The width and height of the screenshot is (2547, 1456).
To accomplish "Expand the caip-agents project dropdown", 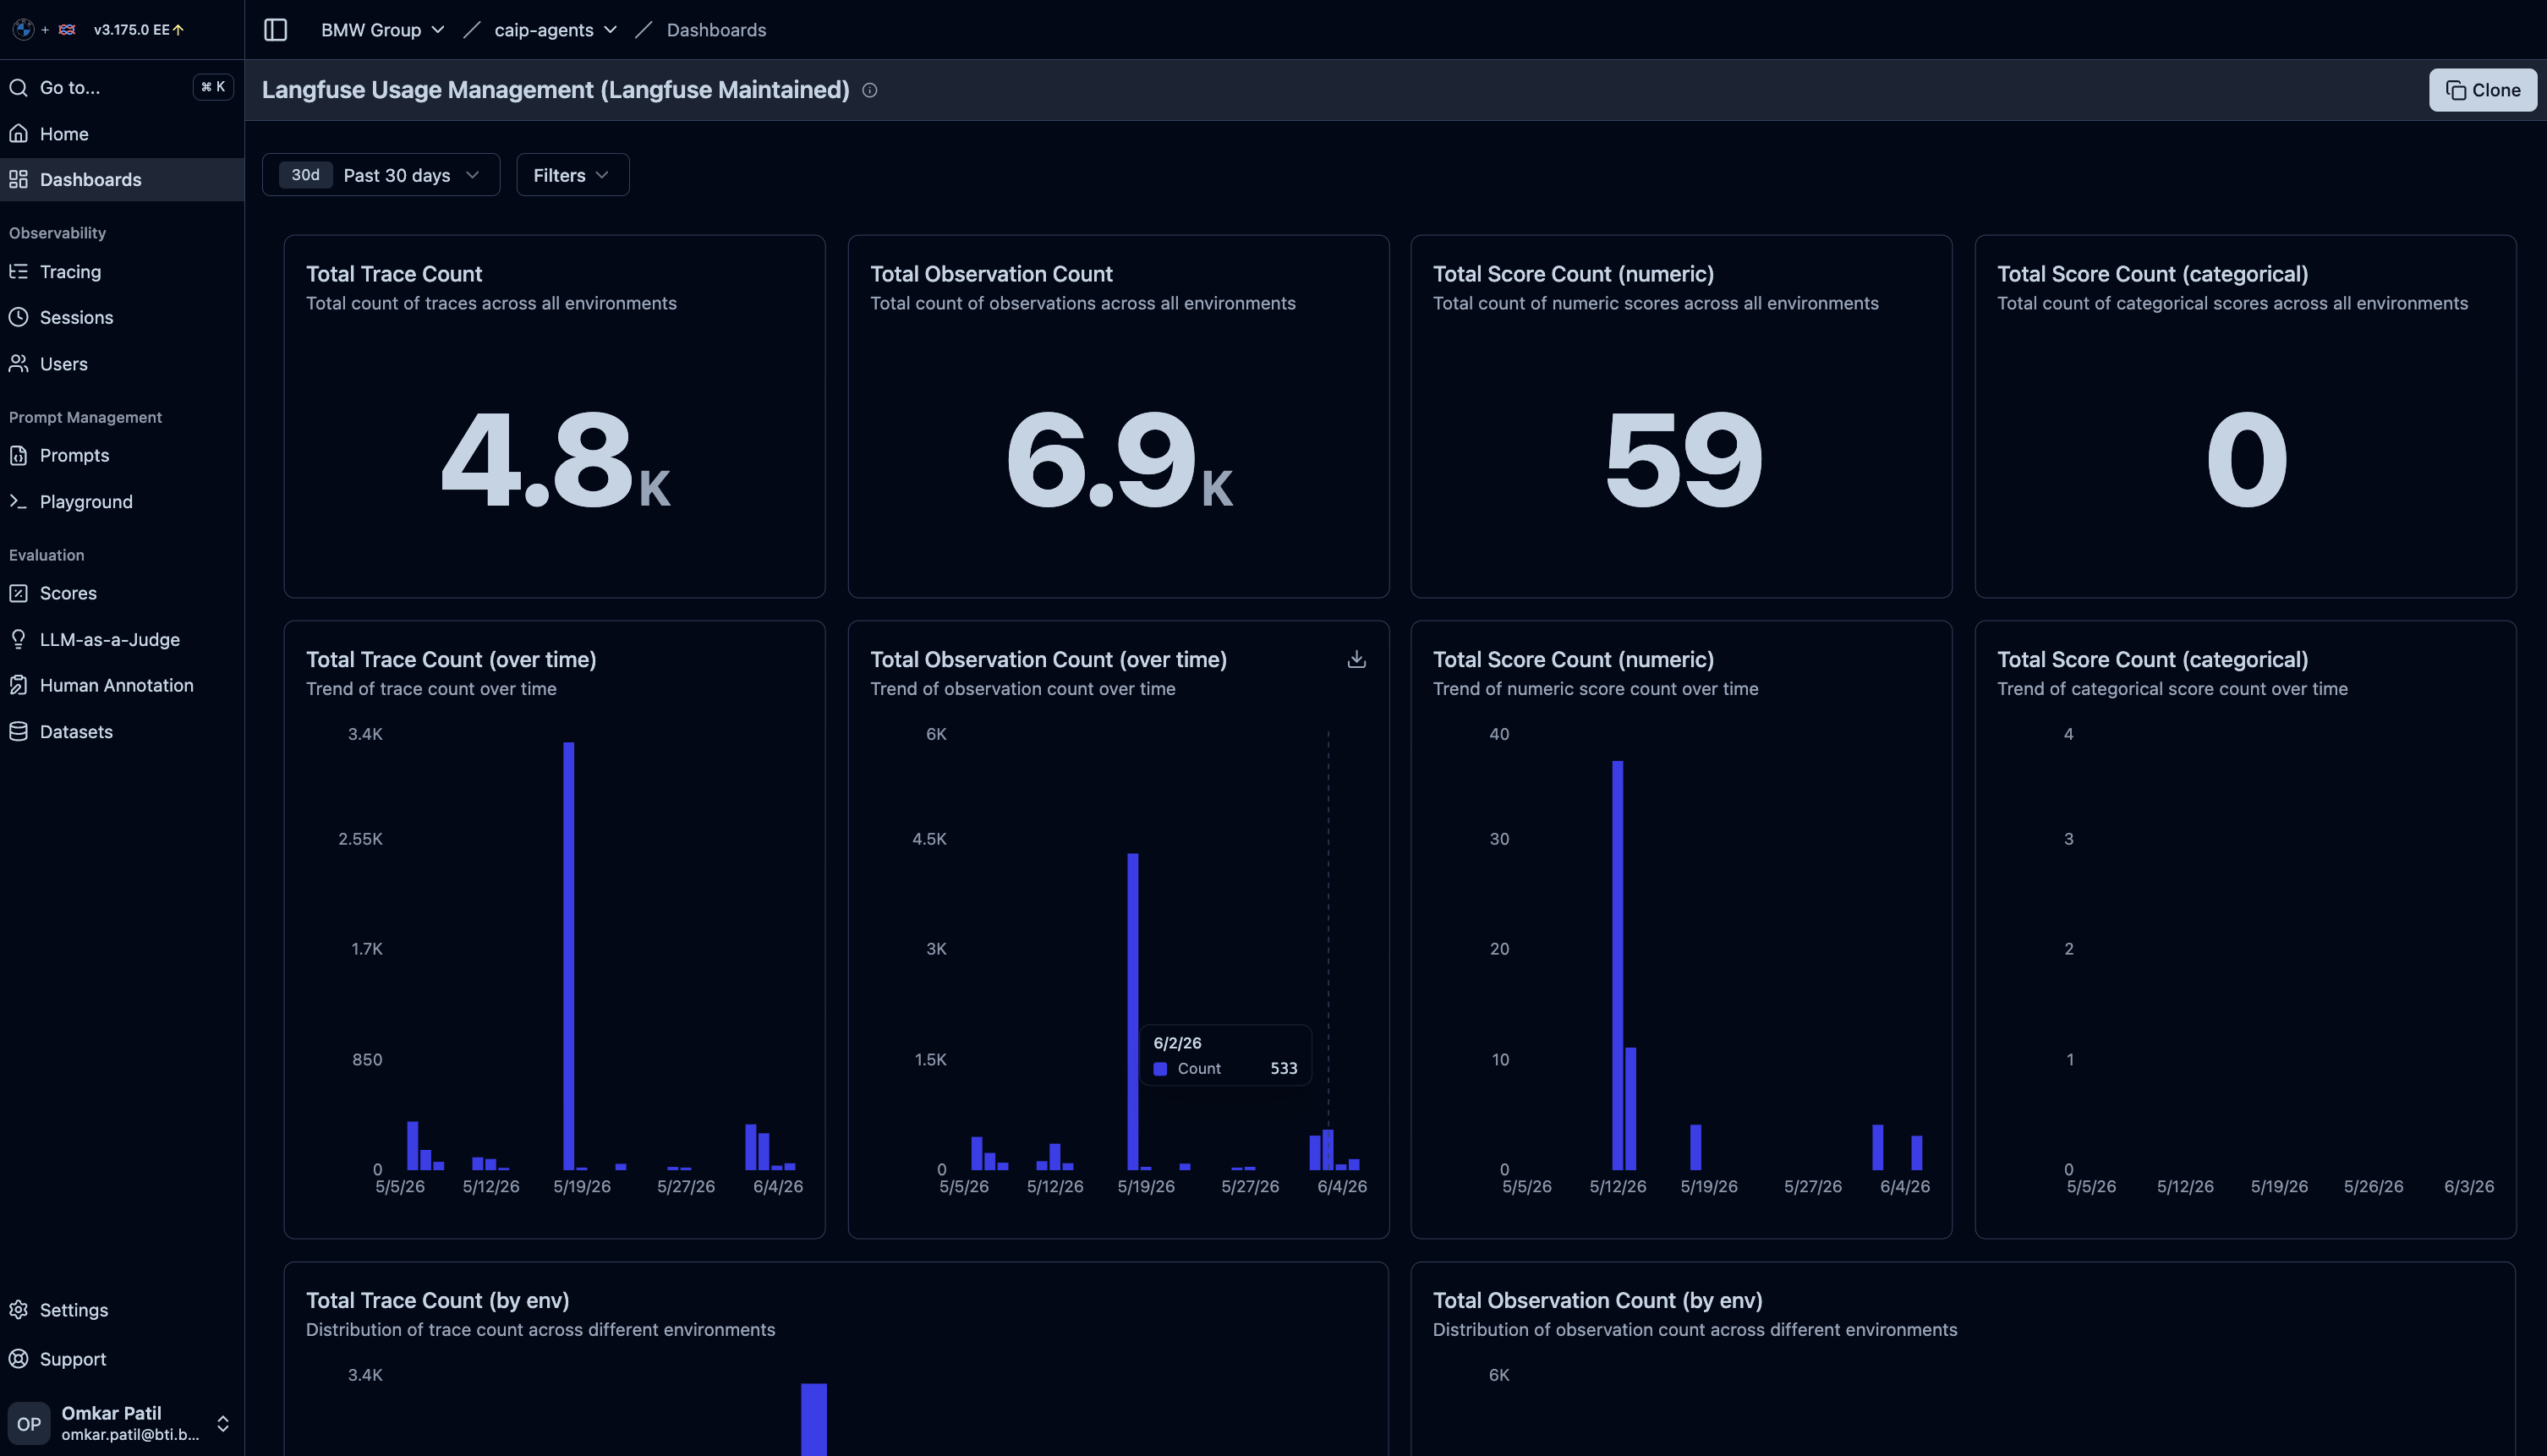I will (x=555, y=30).
